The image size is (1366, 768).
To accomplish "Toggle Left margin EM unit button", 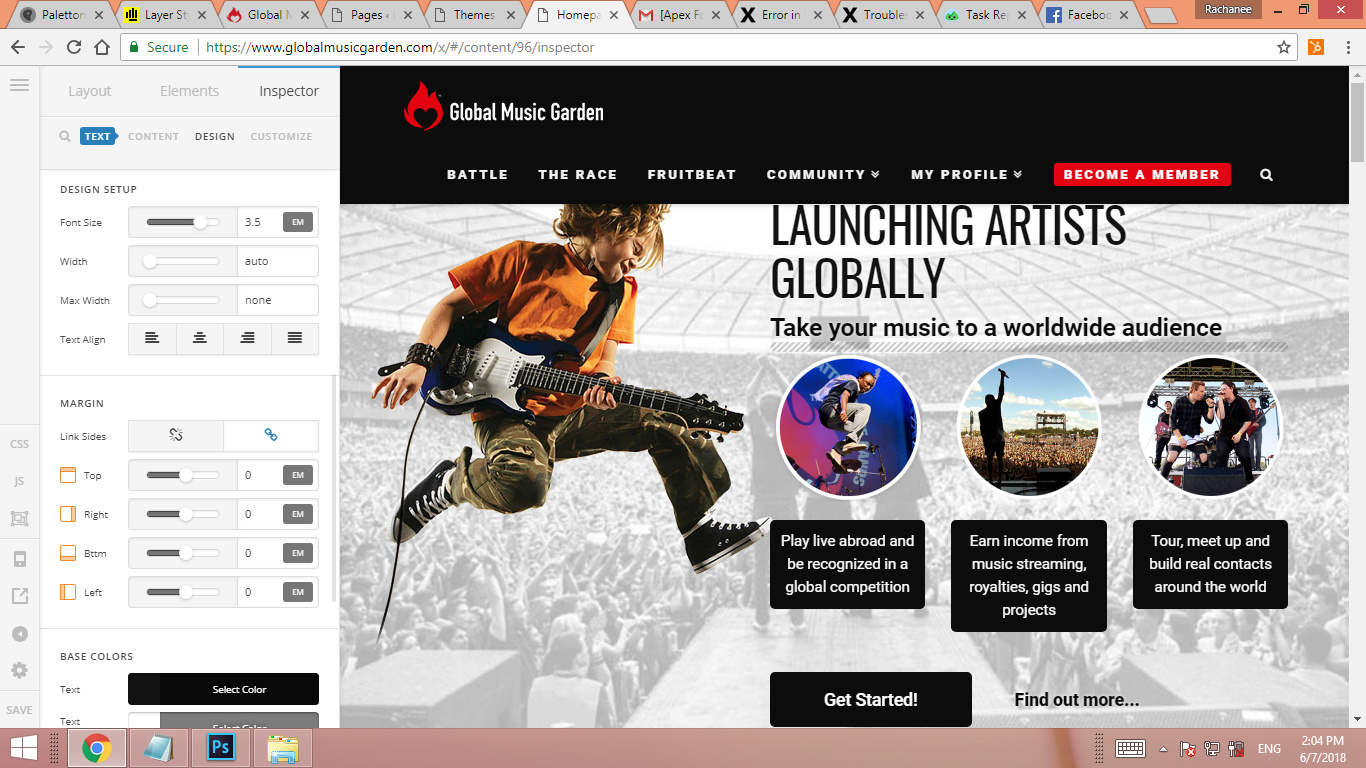I will point(297,592).
